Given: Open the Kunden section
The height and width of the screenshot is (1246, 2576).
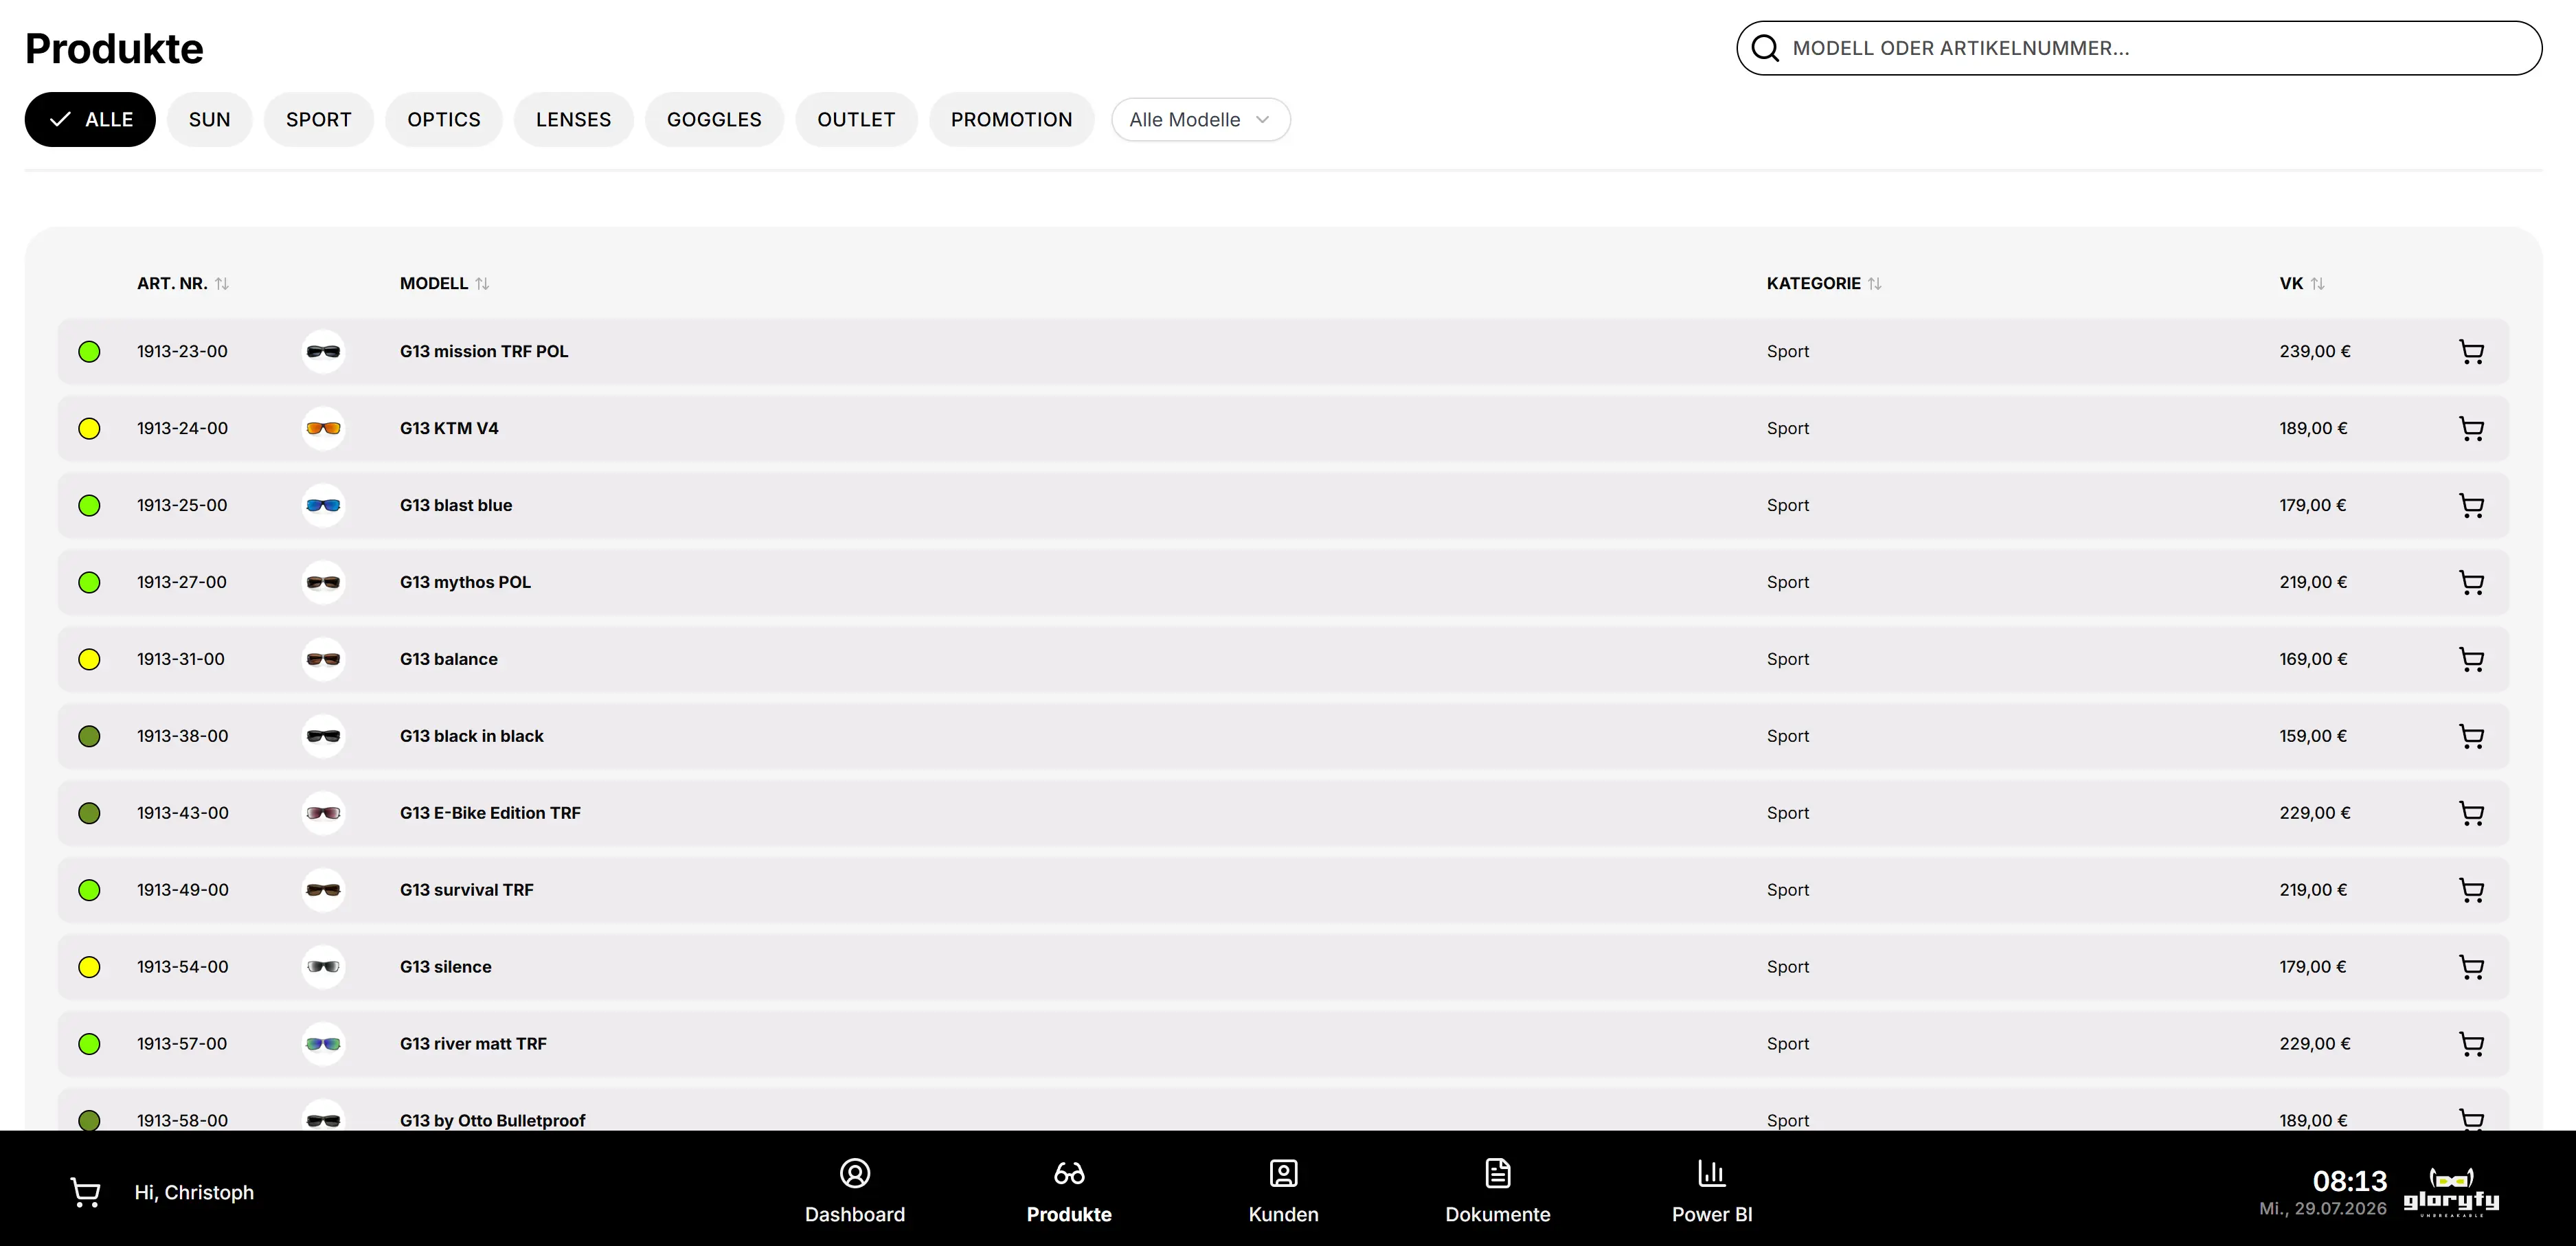Looking at the screenshot, I should pyautogui.click(x=1283, y=1191).
